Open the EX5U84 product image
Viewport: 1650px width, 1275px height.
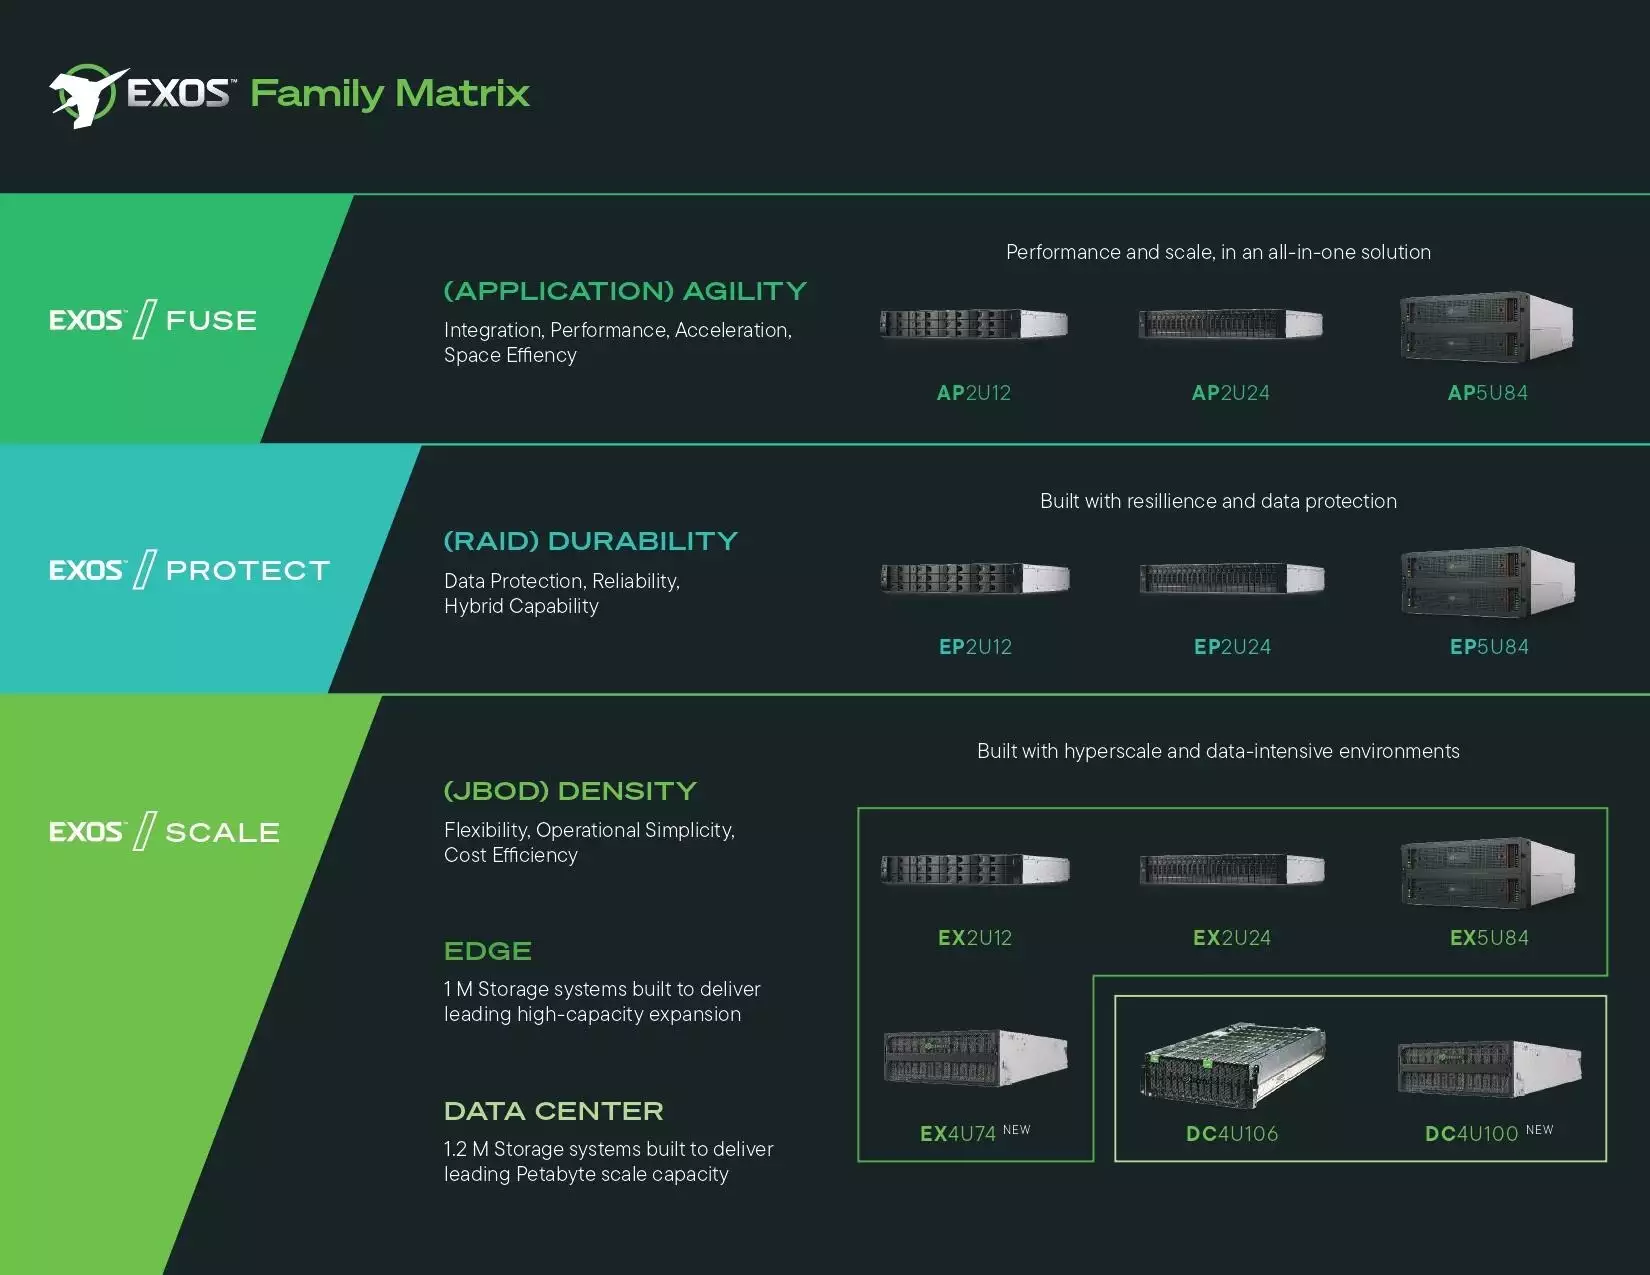pos(1489,872)
